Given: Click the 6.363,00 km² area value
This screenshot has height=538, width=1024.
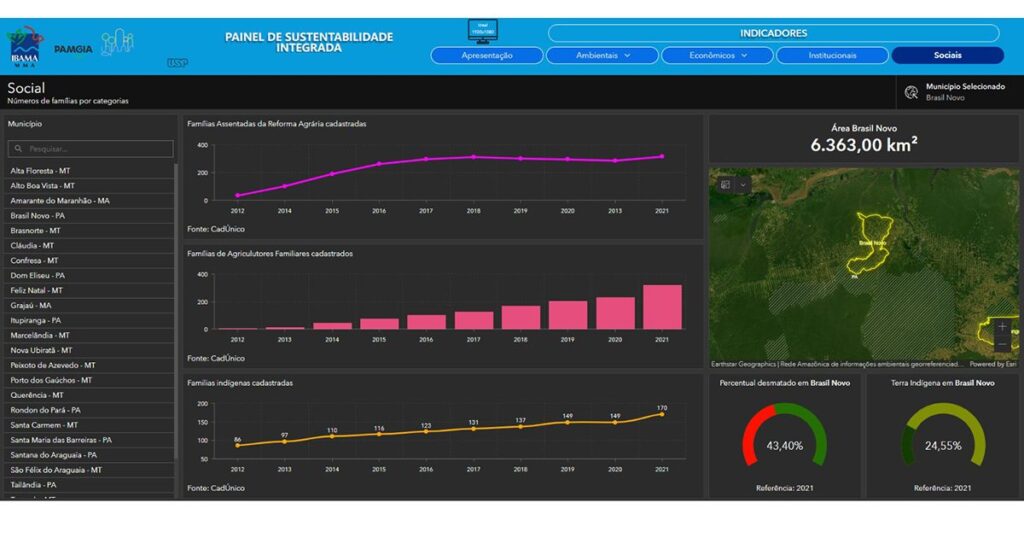Looking at the screenshot, I should (863, 145).
